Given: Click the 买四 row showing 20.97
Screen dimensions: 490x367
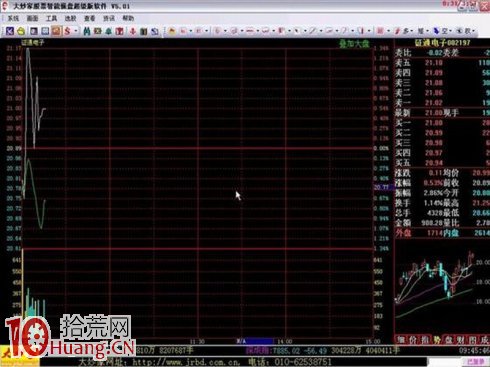Looking at the screenshot, I should [x=442, y=153].
